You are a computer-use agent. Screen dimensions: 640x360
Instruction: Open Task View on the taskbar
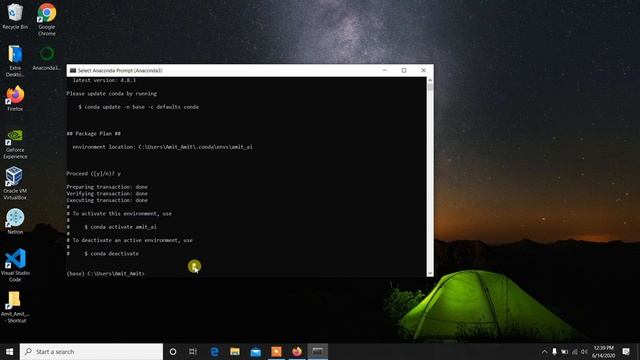[x=193, y=351]
